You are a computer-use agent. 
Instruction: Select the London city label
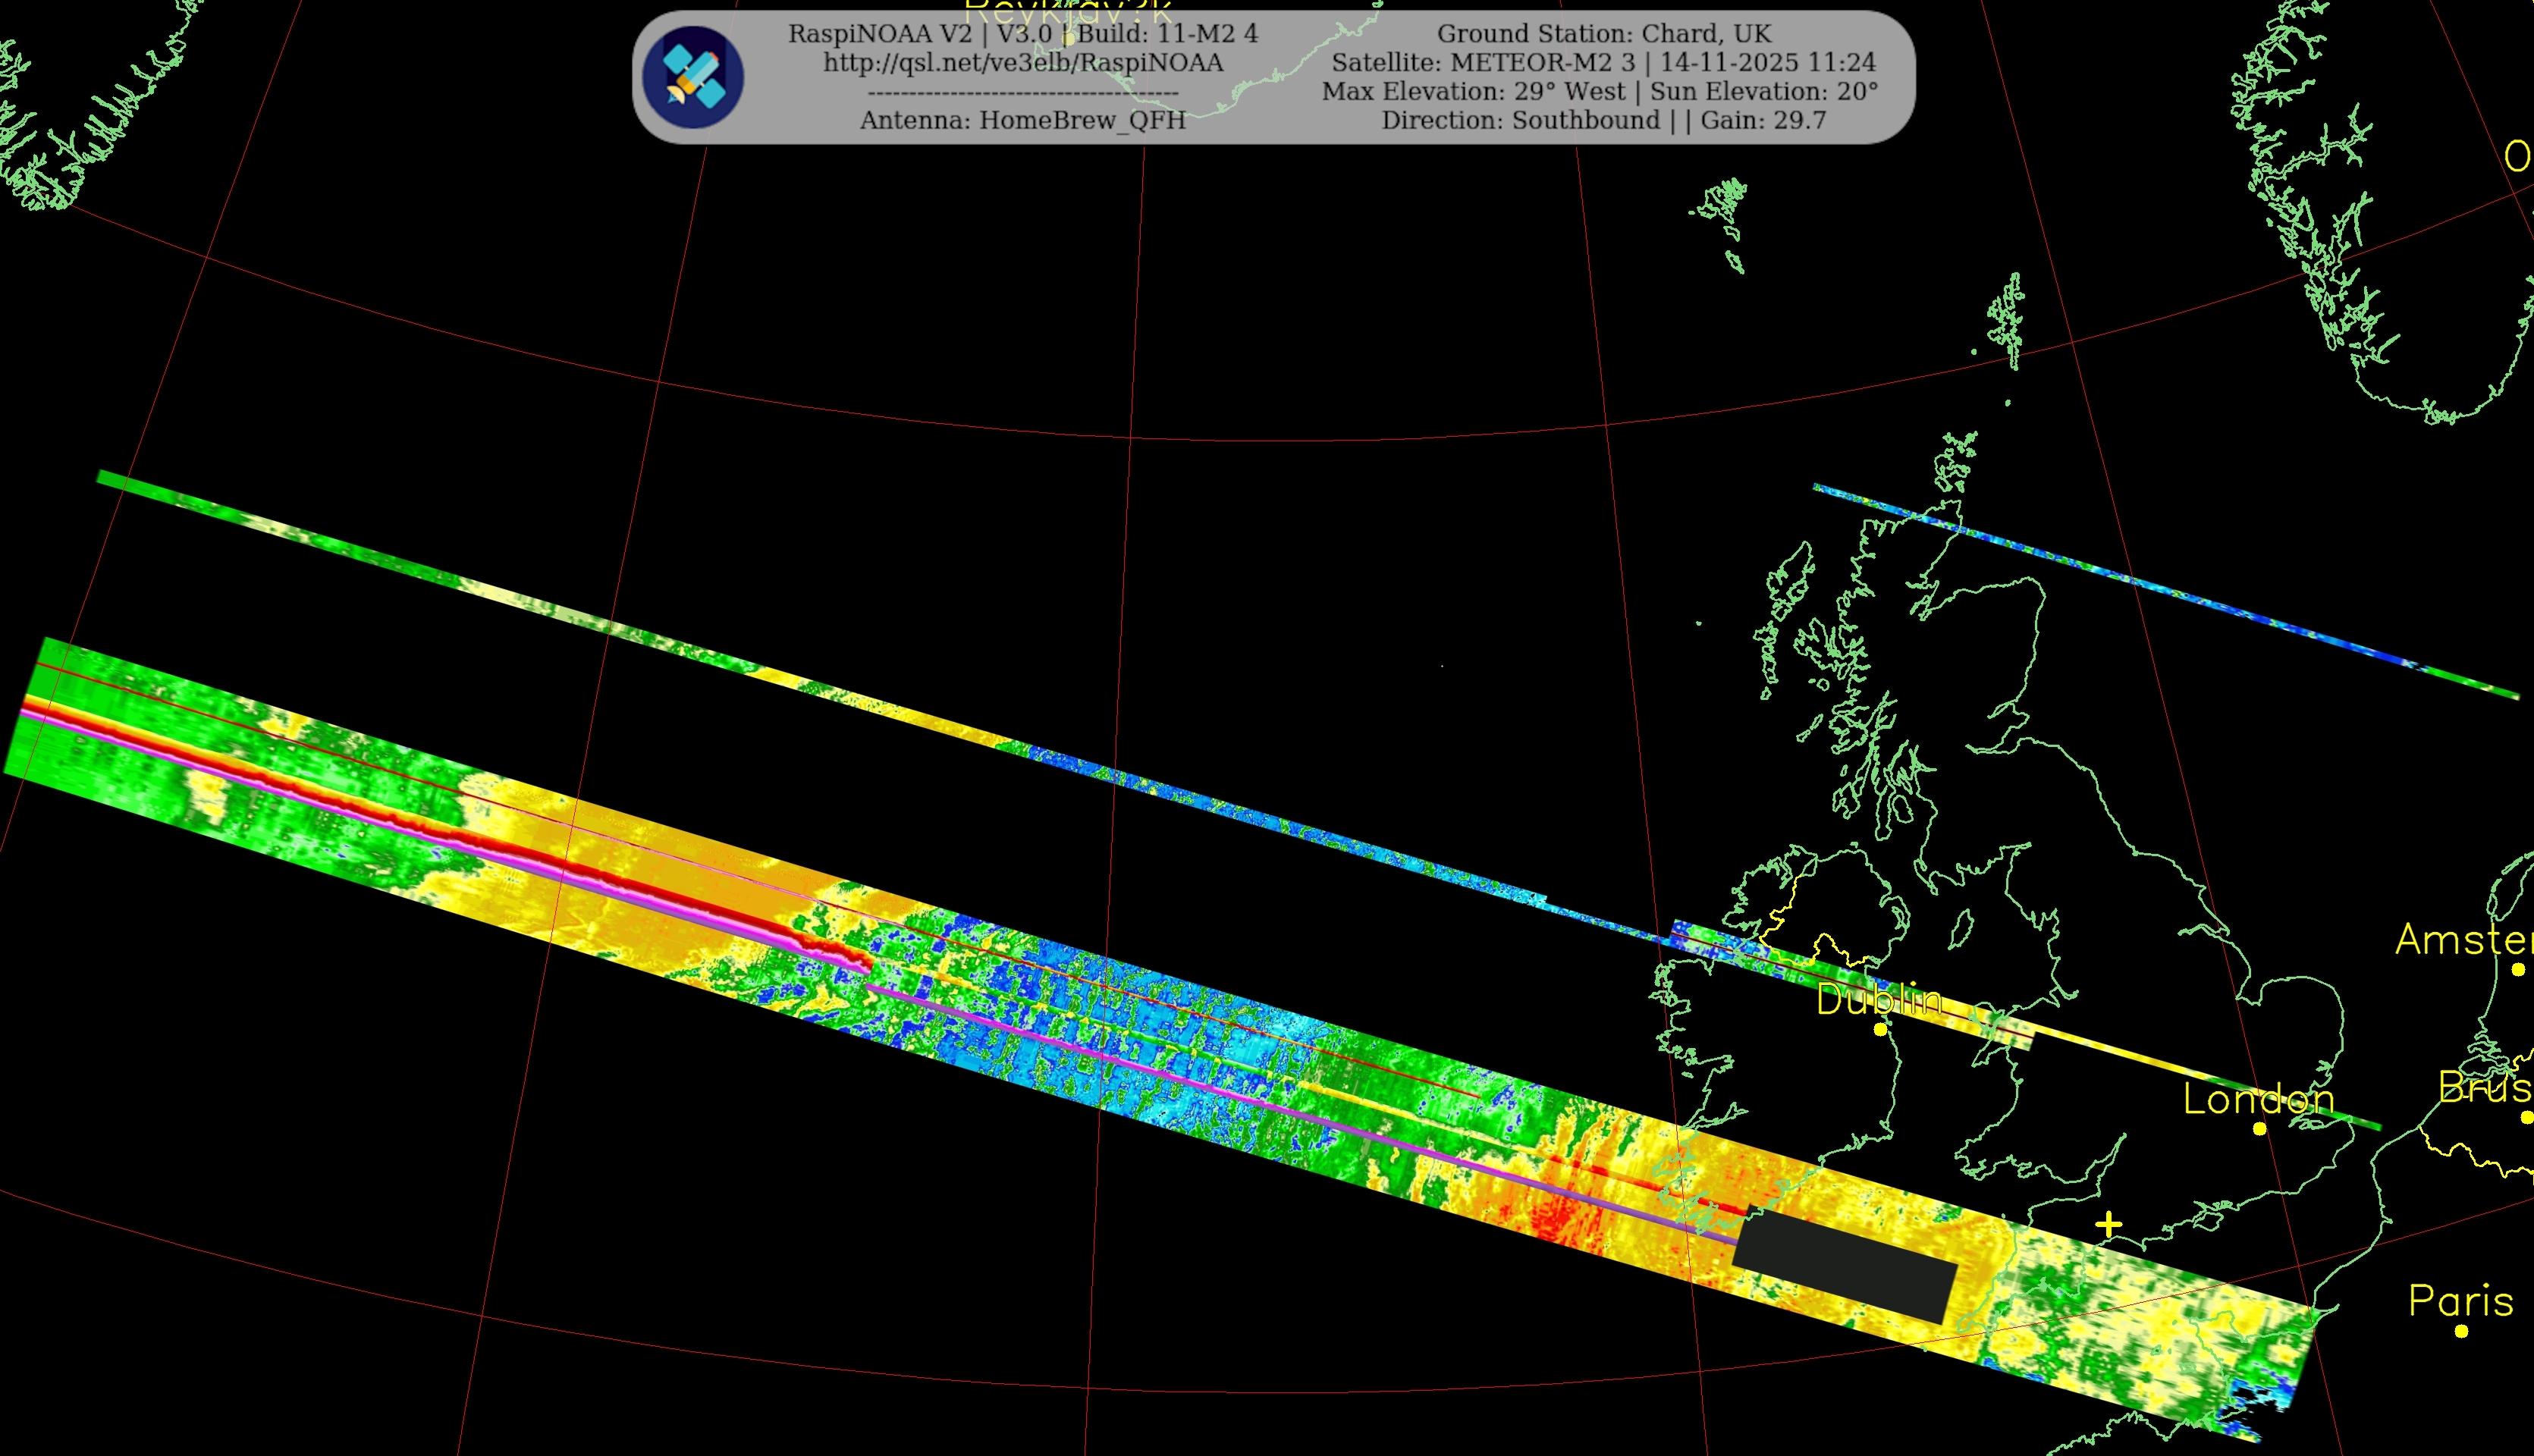[x=2258, y=1099]
